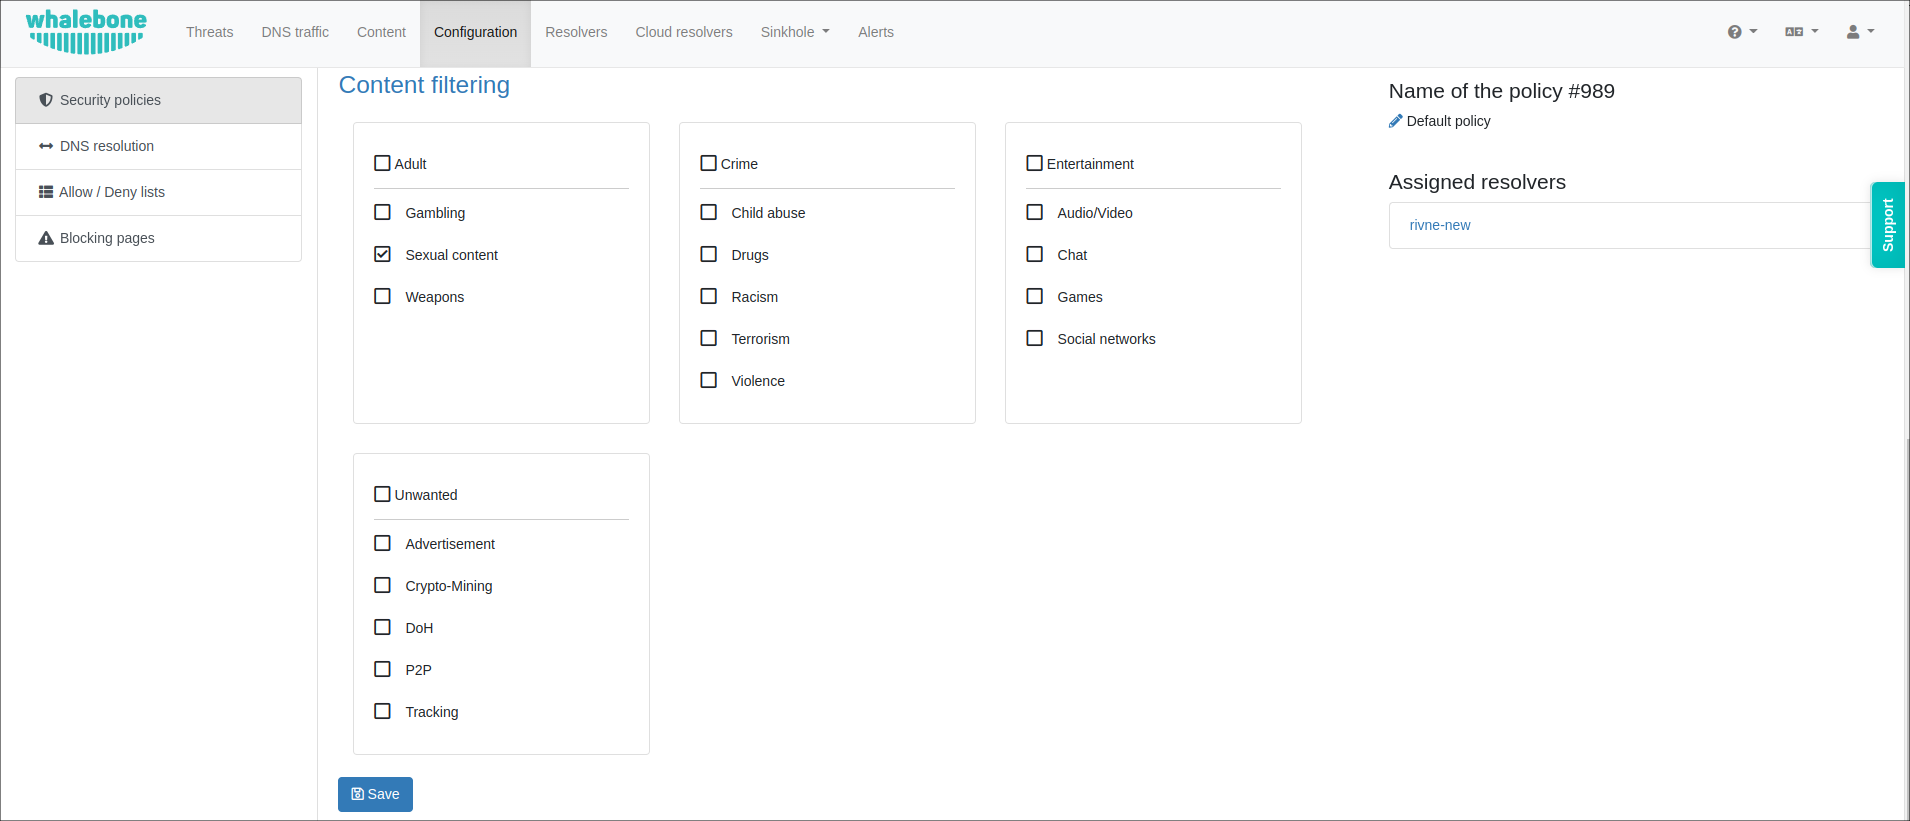Open the help question mark menu
1910x821 pixels.
coord(1741,32)
